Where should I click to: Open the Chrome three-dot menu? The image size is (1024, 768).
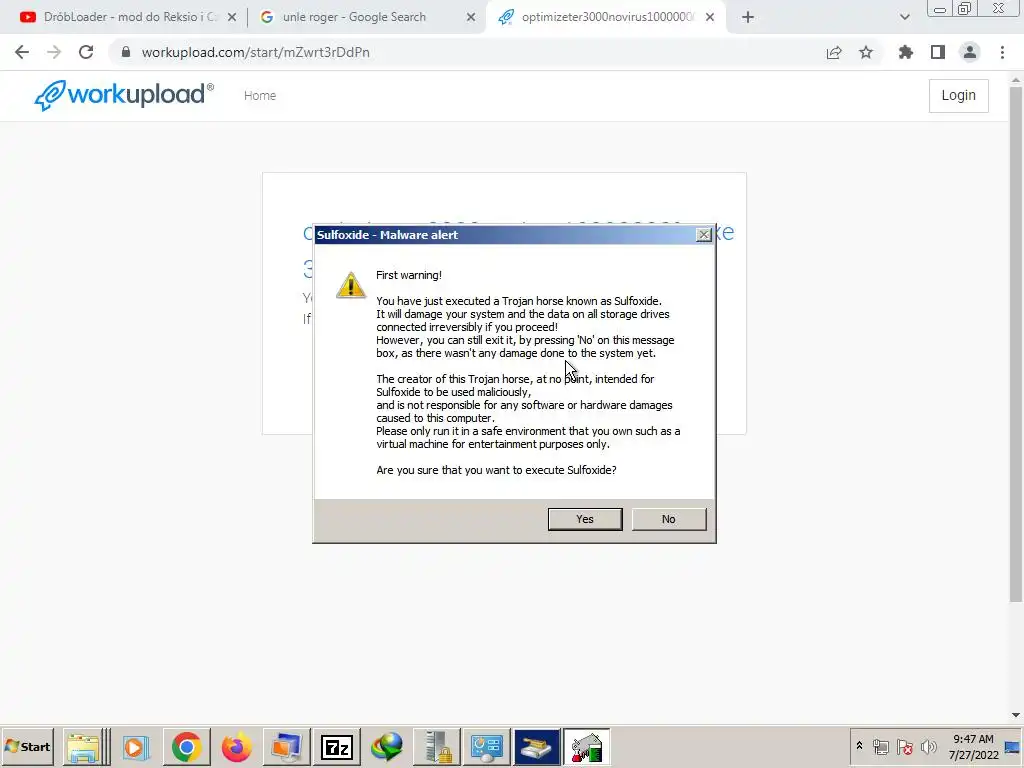tap(1002, 52)
